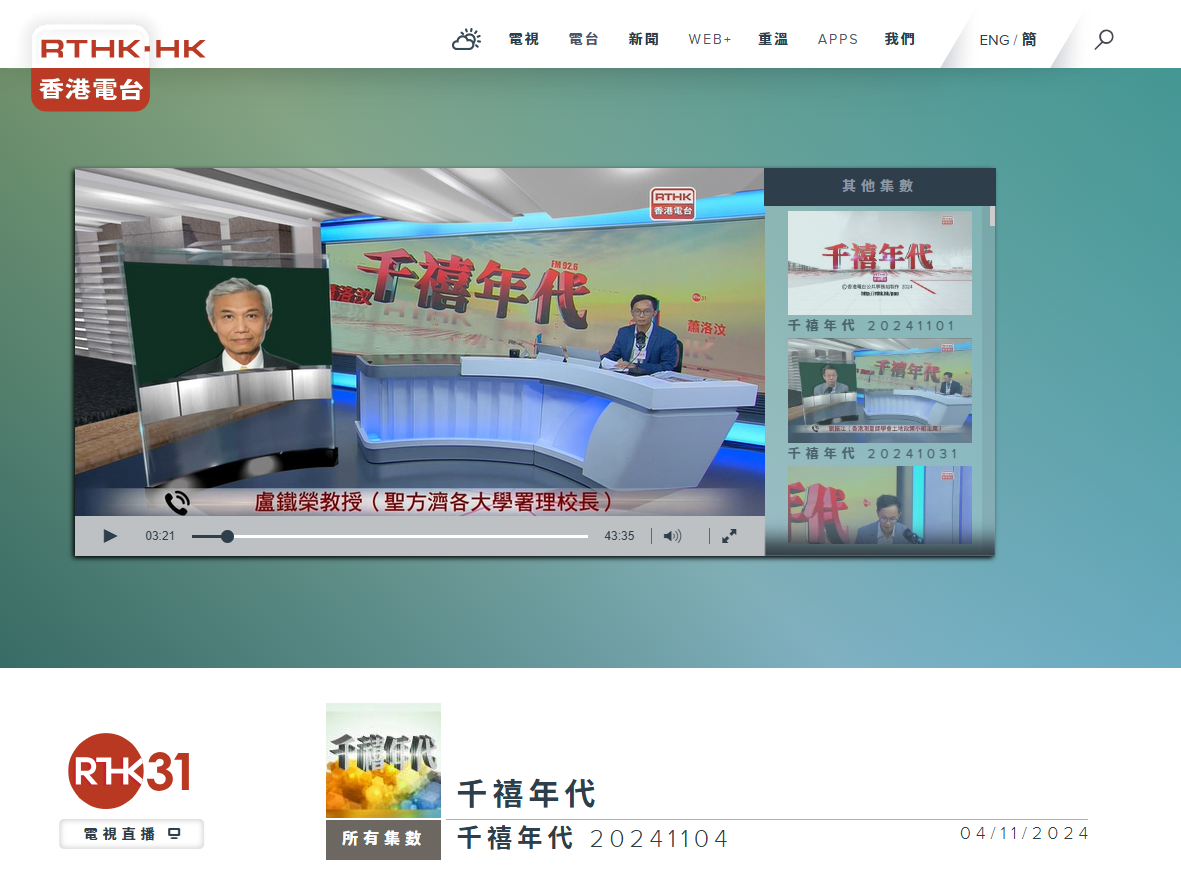Viewport: 1181px width, 896px height.
Task: Seek using the video progress slider
Action: tap(389, 536)
